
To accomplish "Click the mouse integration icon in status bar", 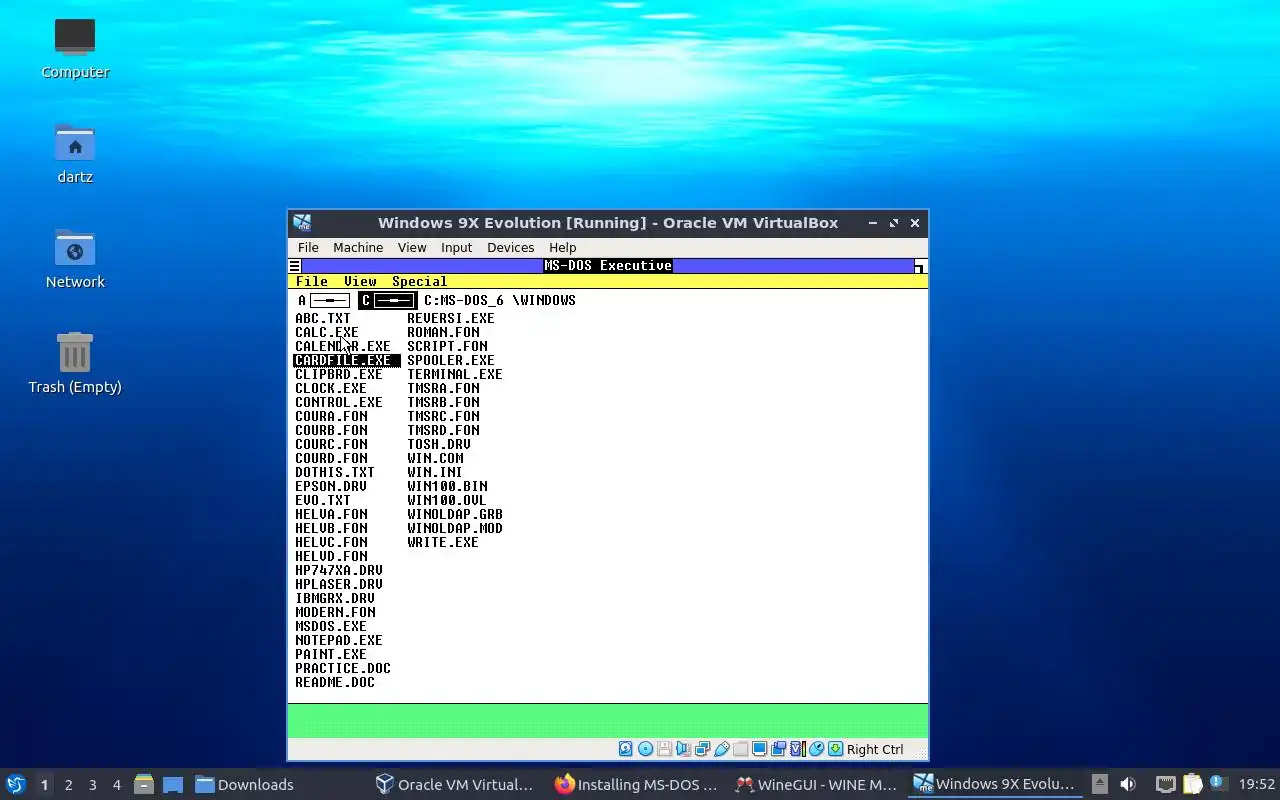I will [817, 749].
